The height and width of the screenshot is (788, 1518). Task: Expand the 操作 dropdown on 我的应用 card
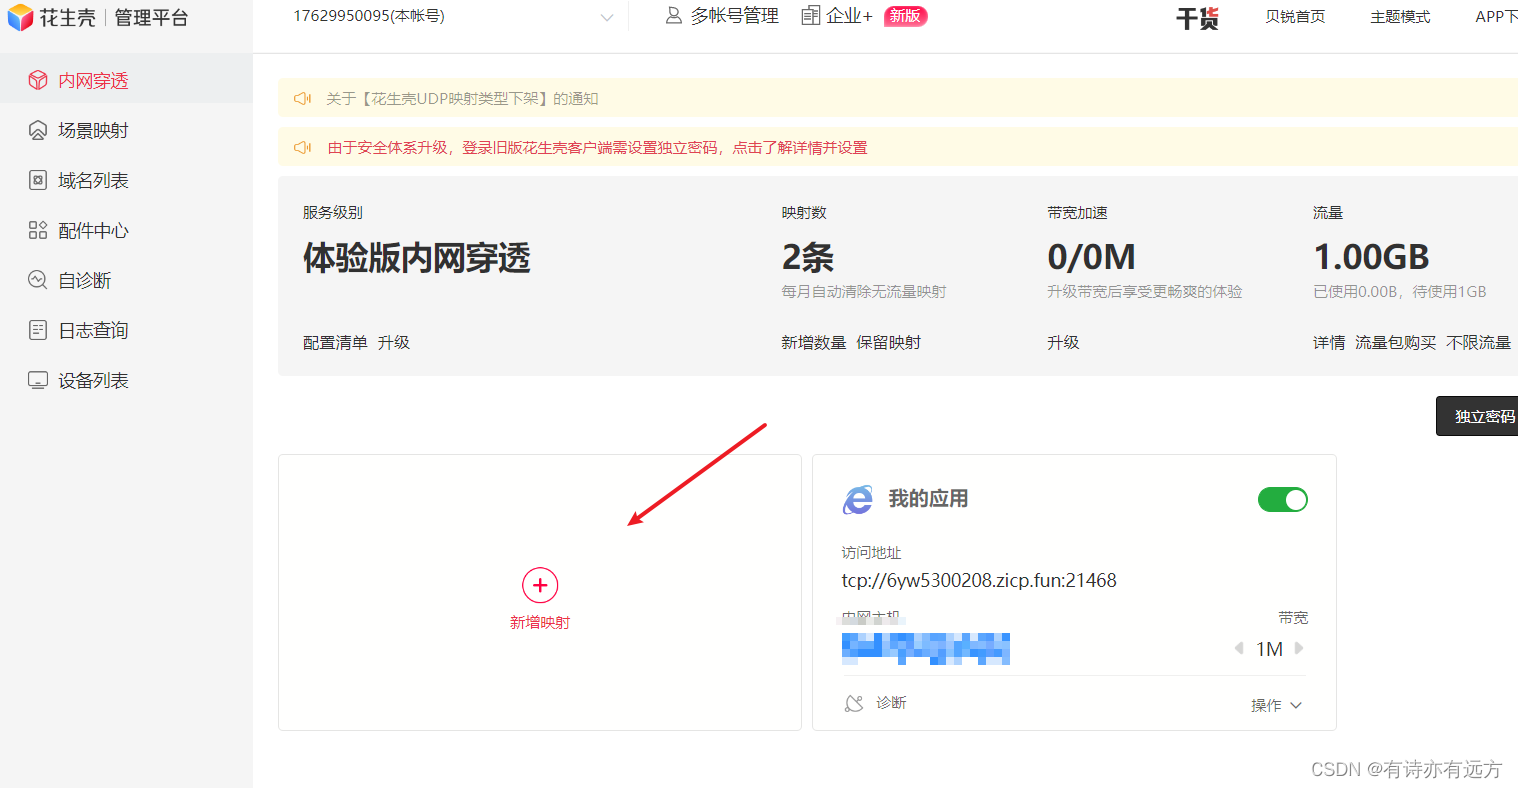tap(1276, 705)
